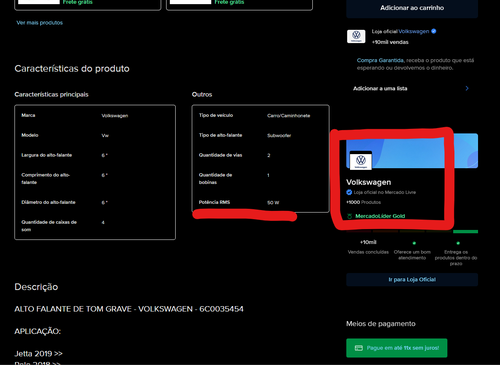Expand the Adicionar a uma lista chevron

(x=467, y=88)
